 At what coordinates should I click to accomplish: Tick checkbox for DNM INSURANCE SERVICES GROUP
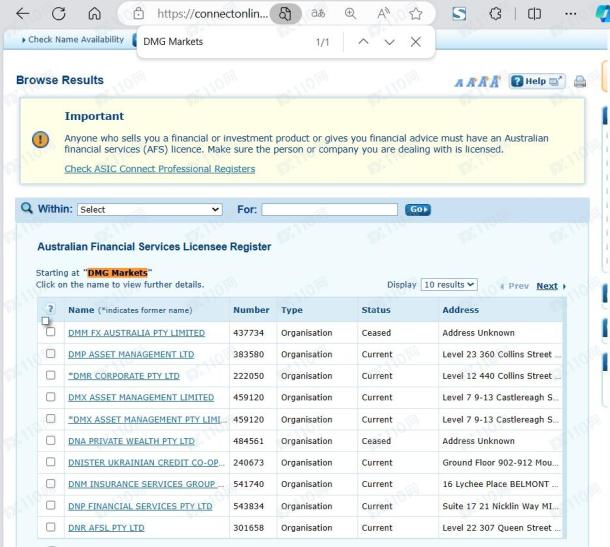coord(51,484)
